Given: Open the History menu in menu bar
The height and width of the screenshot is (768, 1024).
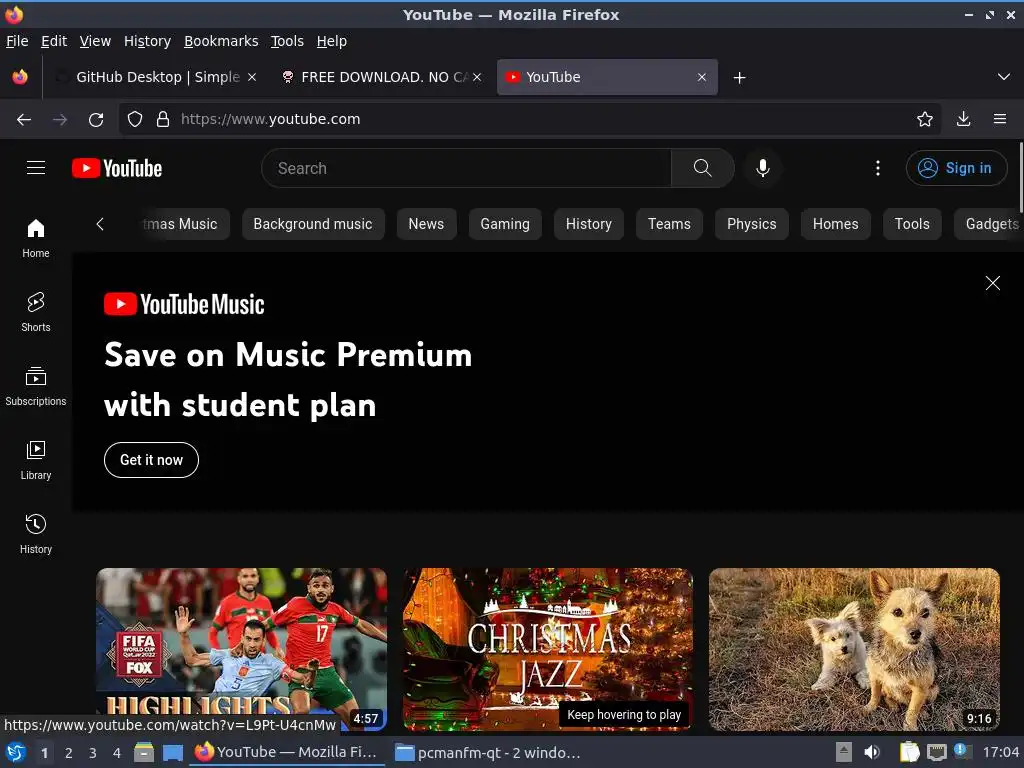Looking at the screenshot, I should pyautogui.click(x=148, y=41).
